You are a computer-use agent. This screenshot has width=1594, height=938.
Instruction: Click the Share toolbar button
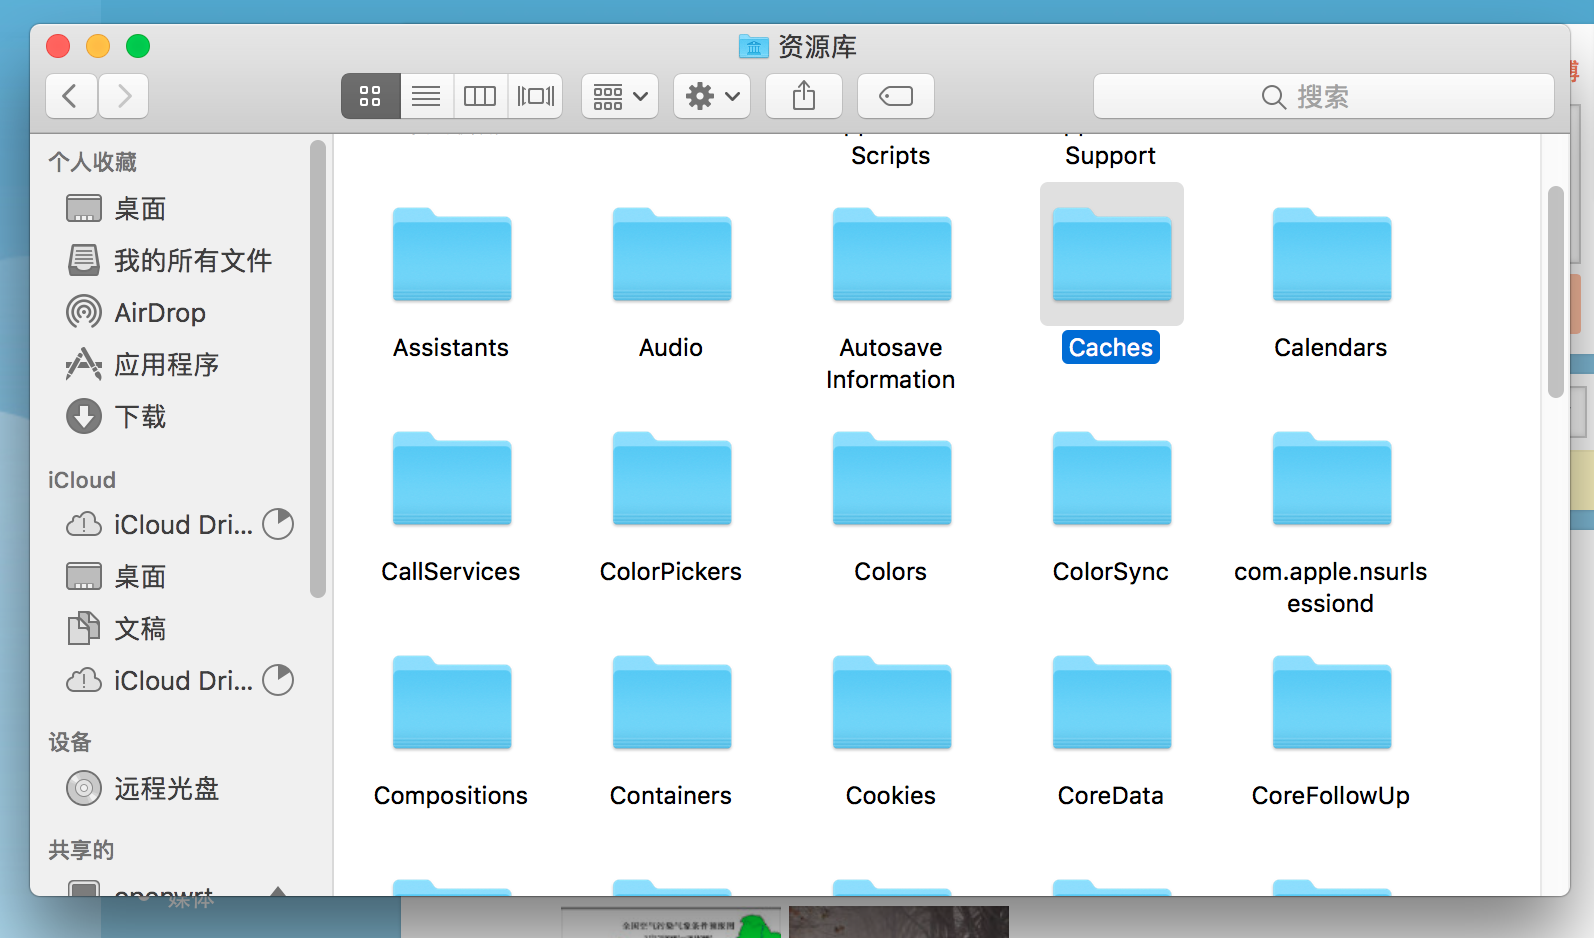pyautogui.click(x=804, y=96)
